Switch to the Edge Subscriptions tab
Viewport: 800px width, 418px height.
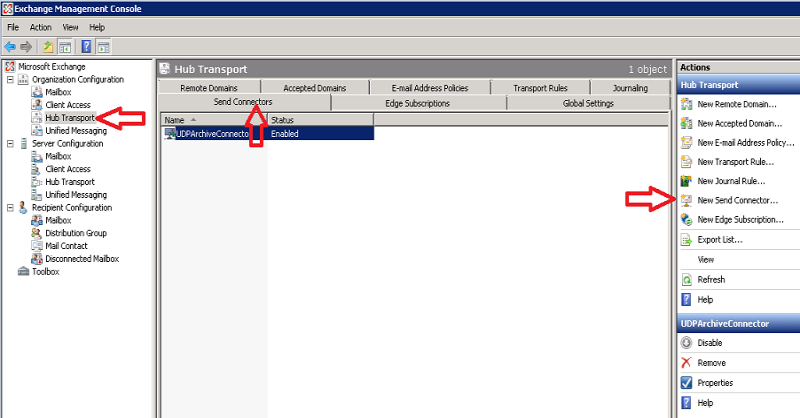[418, 103]
